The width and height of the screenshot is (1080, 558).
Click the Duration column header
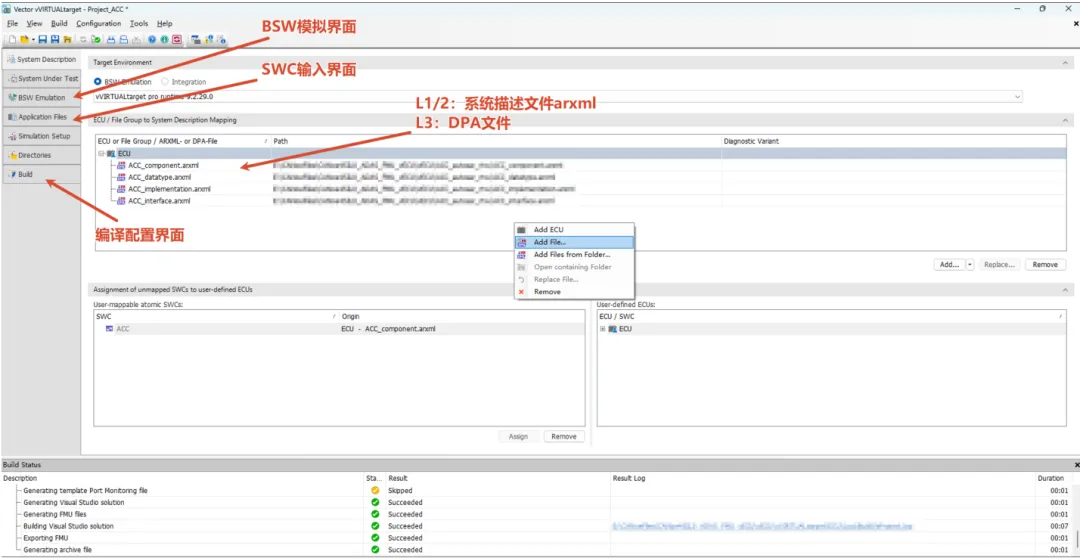(1052, 478)
